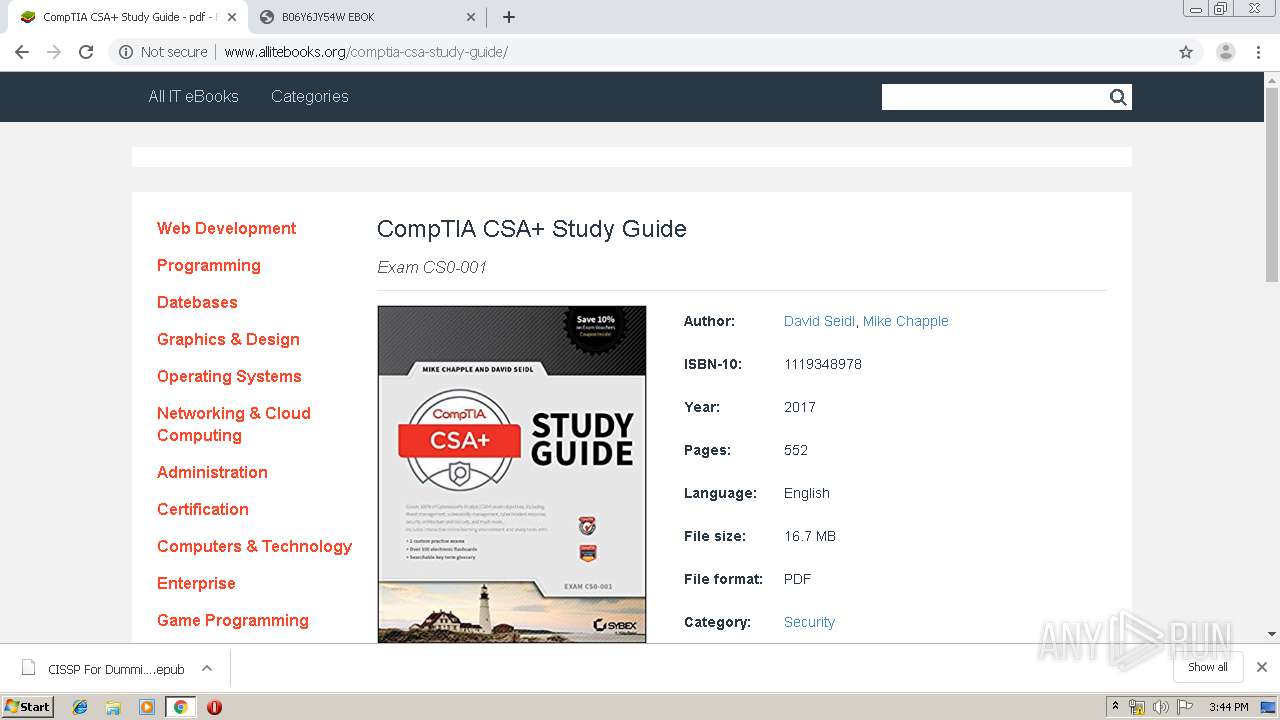This screenshot has height=720, width=1280.
Task: Open the Certification category
Action: (x=202, y=509)
